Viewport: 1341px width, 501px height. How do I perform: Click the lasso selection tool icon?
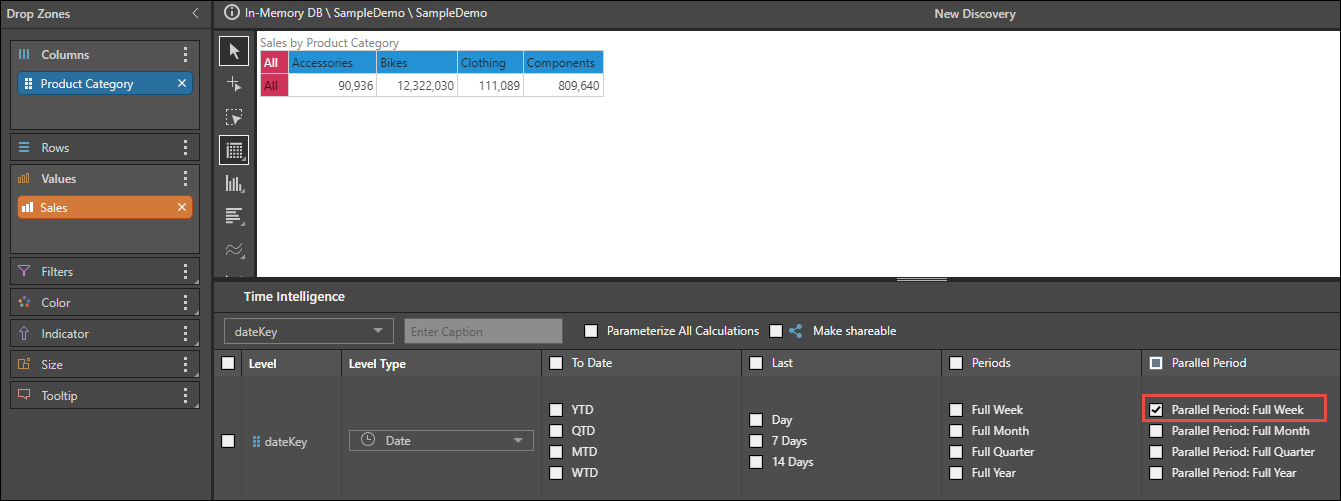[234, 117]
